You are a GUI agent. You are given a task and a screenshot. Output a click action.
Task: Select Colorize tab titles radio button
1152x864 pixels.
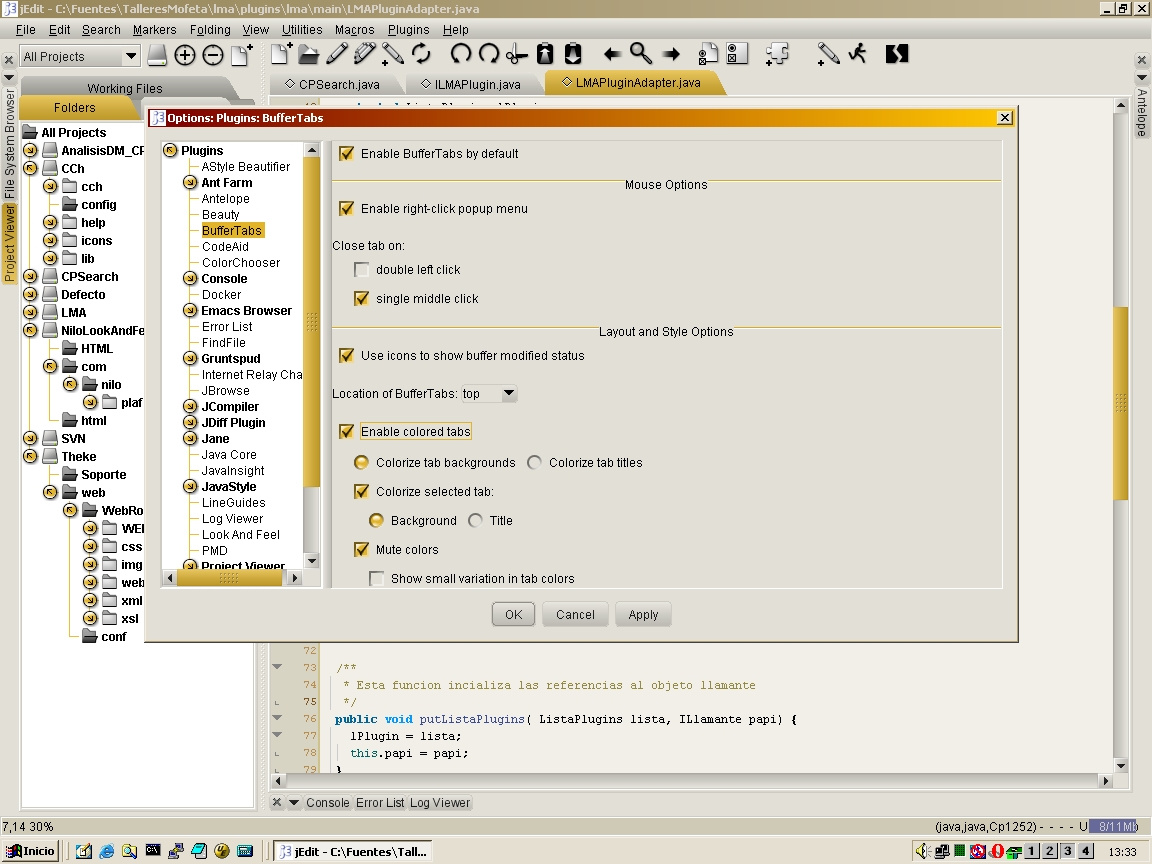click(x=535, y=463)
